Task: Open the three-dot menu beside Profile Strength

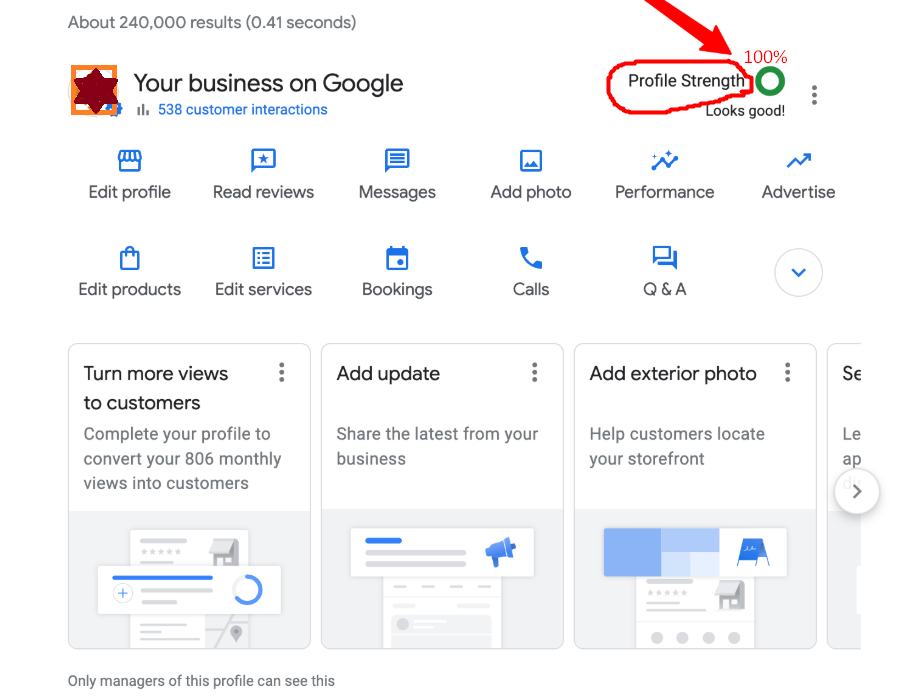Action: coord(814,95)
